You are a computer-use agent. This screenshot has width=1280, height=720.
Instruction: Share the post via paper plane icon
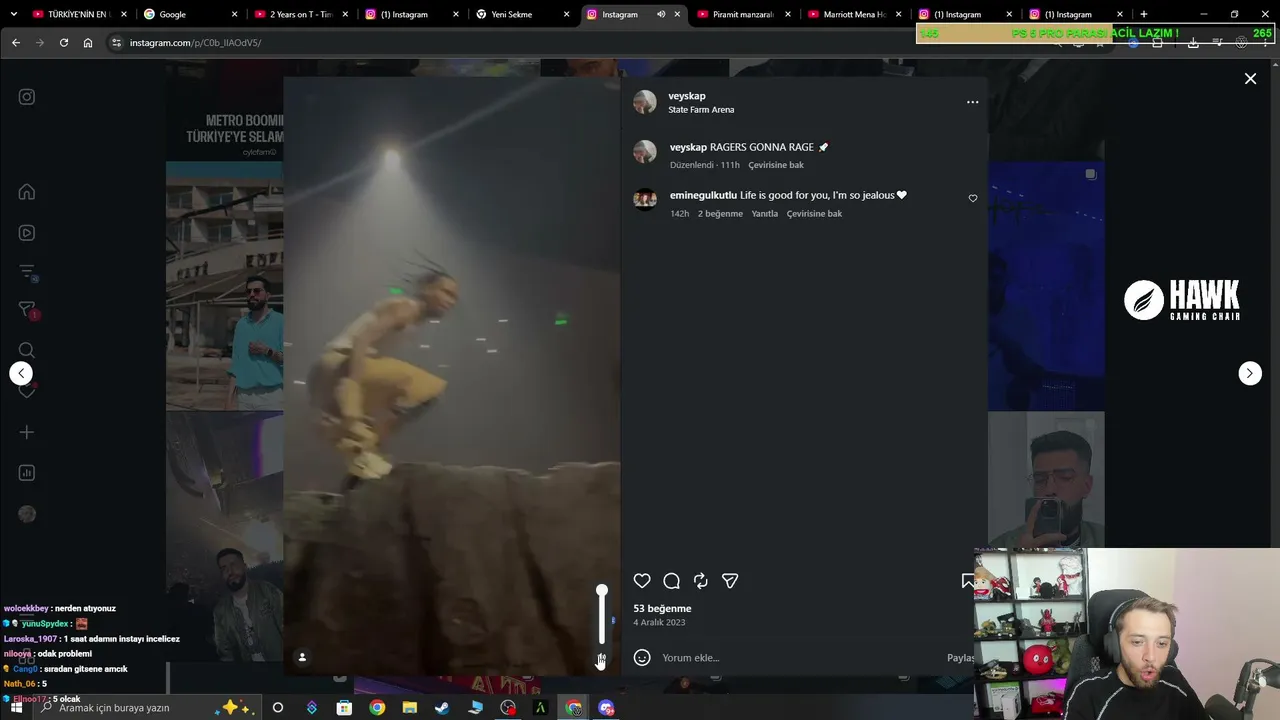730,581
